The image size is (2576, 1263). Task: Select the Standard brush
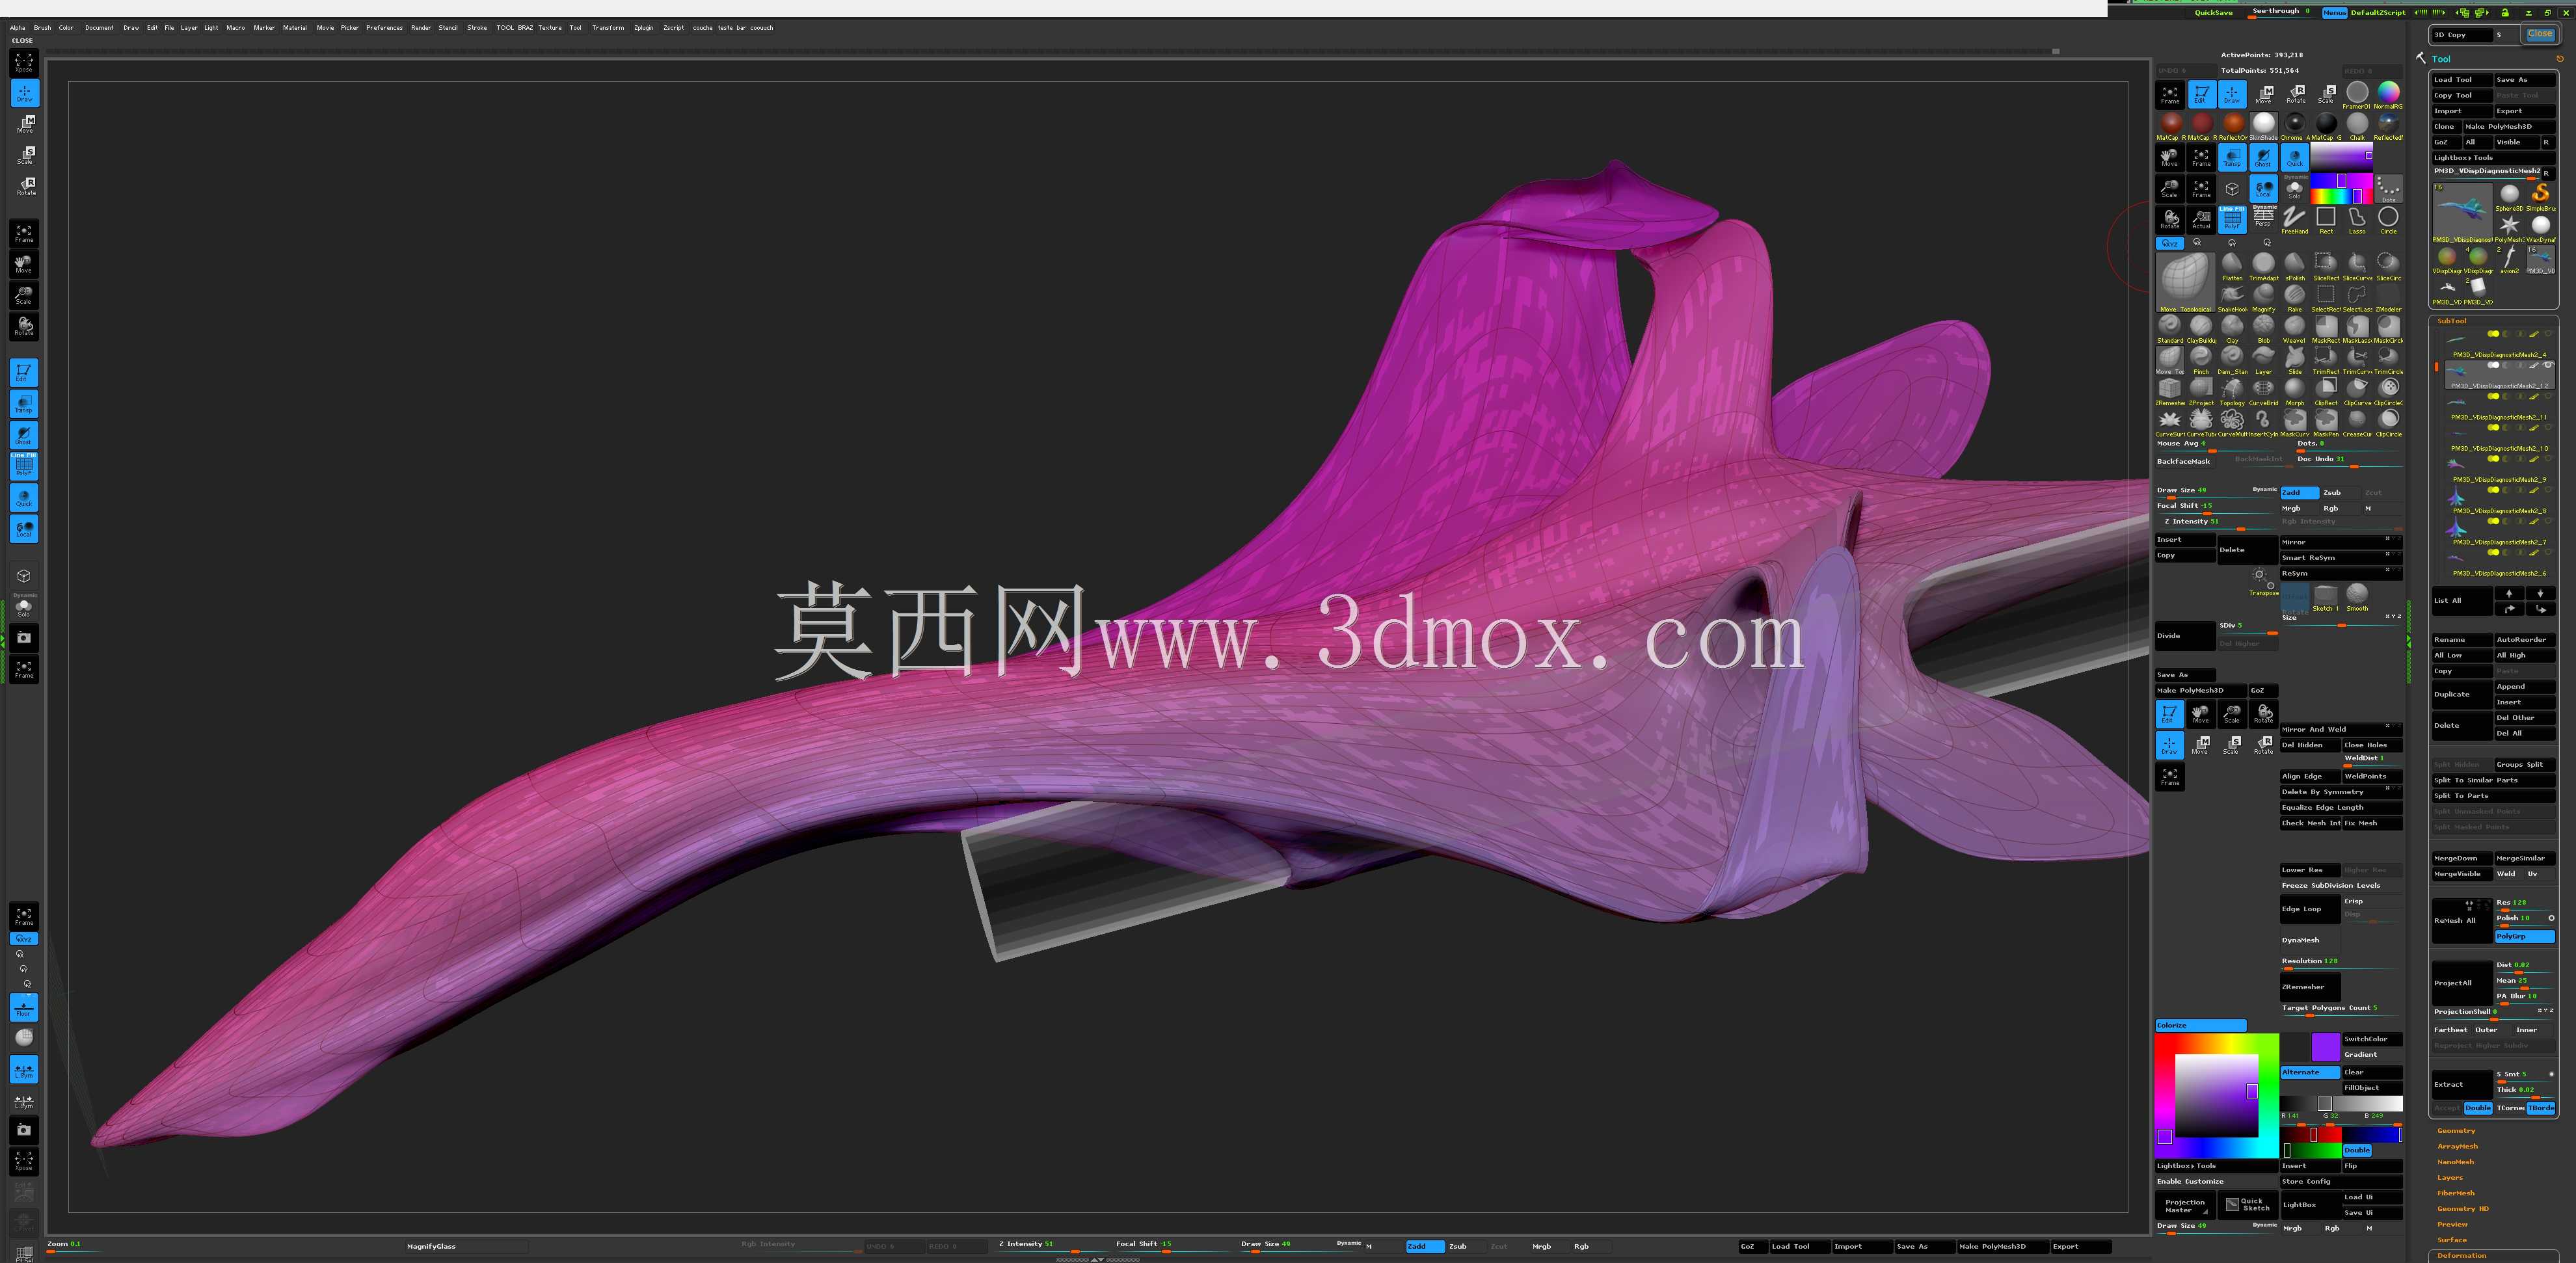[2169, 329]
